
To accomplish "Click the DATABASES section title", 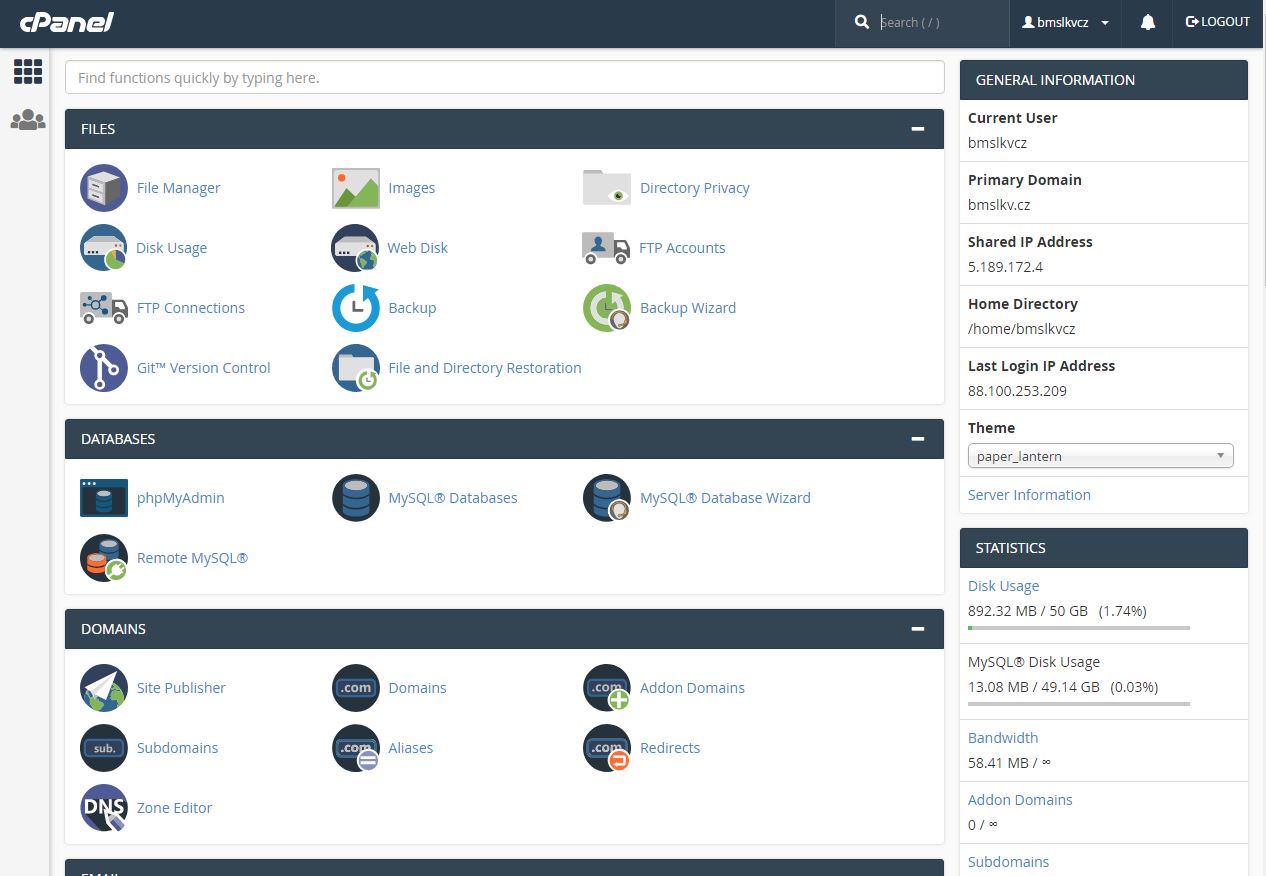I will pos(118,439).
